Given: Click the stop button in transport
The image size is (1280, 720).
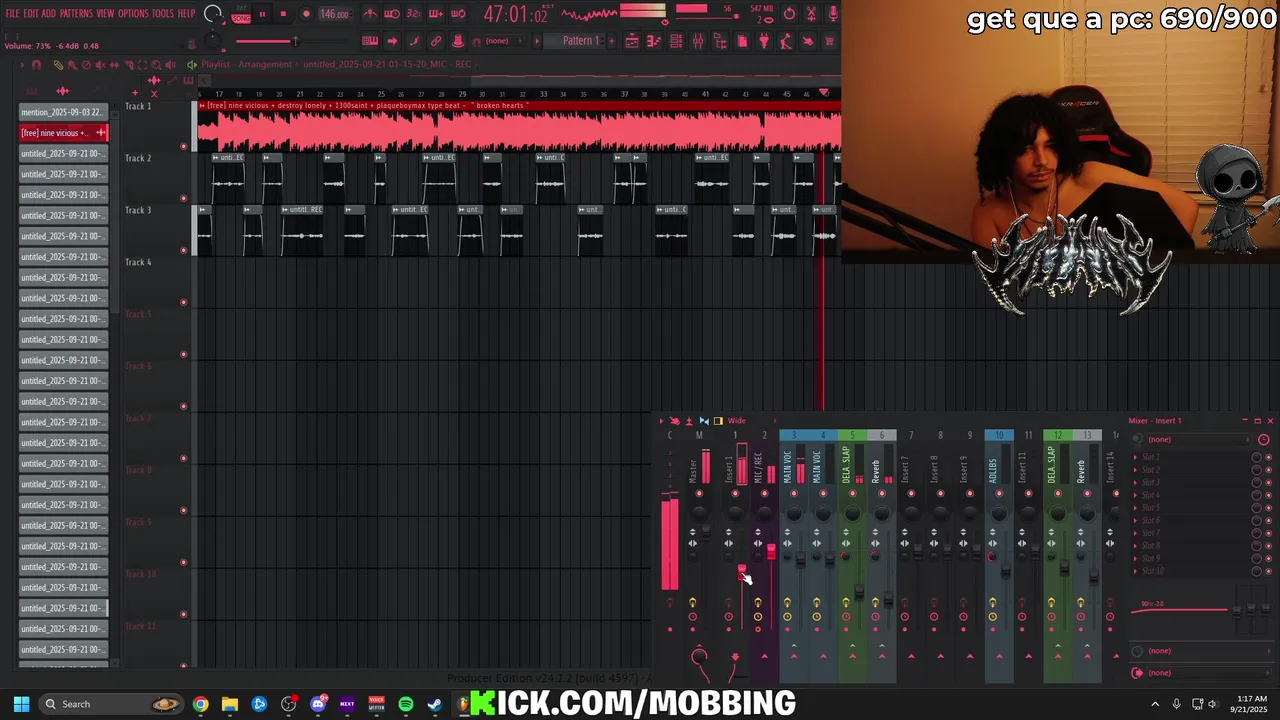Looking at the screenshot, I should [283, 14].
